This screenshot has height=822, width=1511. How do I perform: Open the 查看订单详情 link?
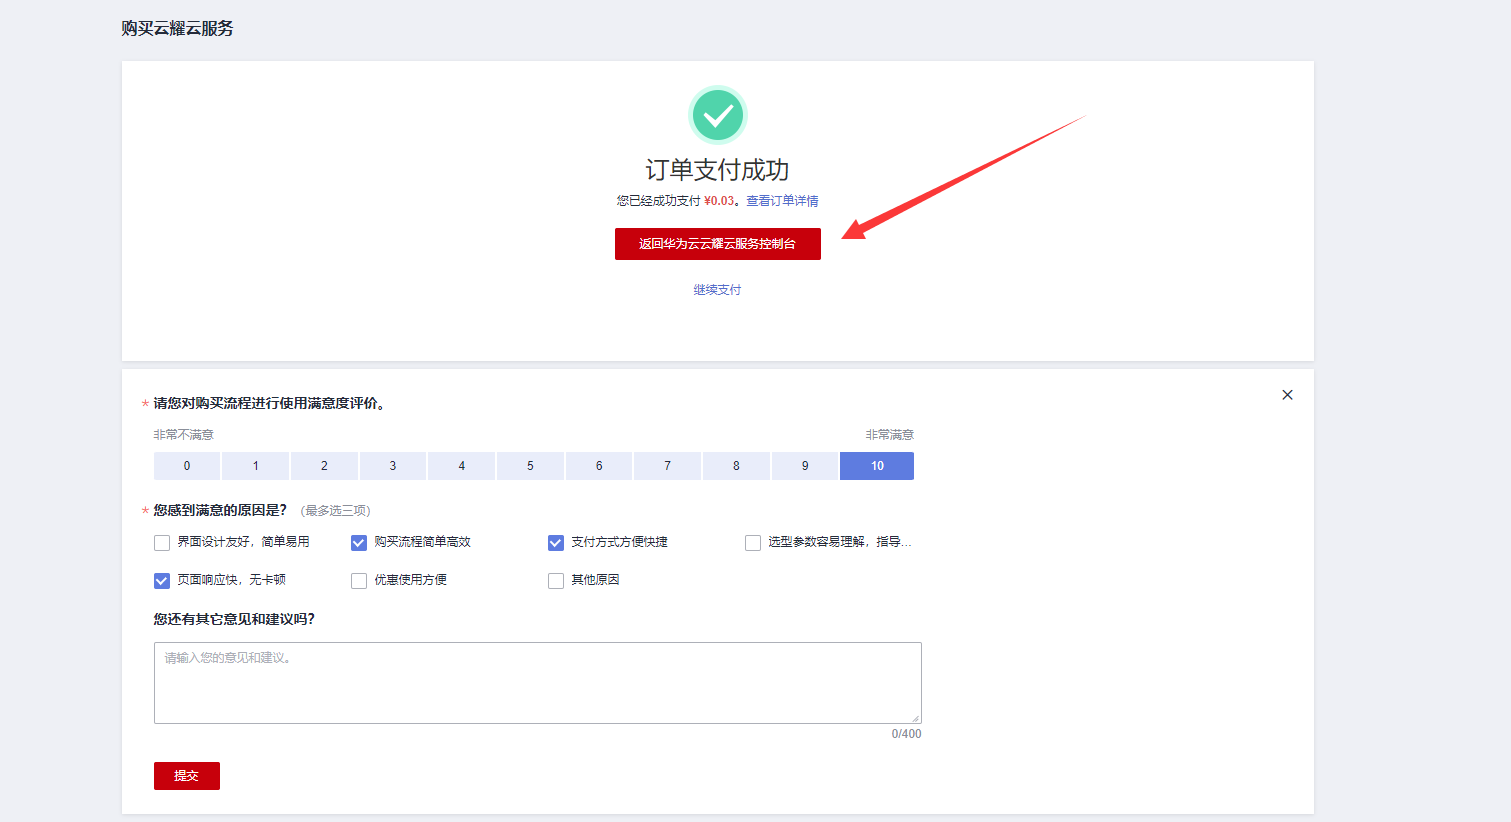782,201
